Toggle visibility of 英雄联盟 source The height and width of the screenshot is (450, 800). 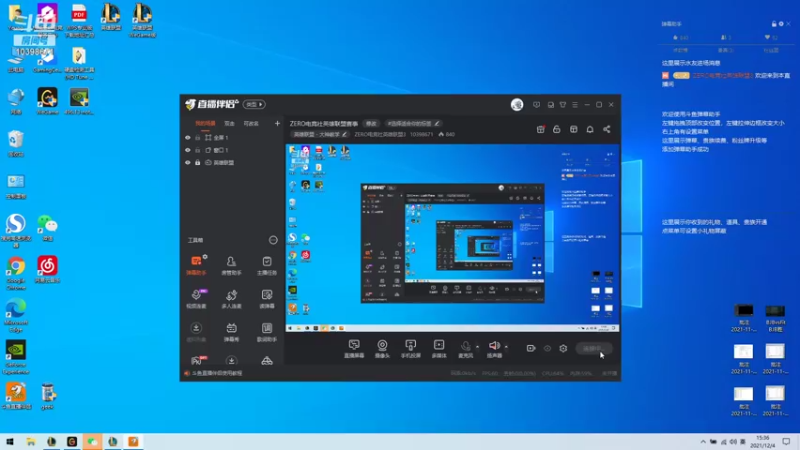pyautogui.click(x=188, y=162)
